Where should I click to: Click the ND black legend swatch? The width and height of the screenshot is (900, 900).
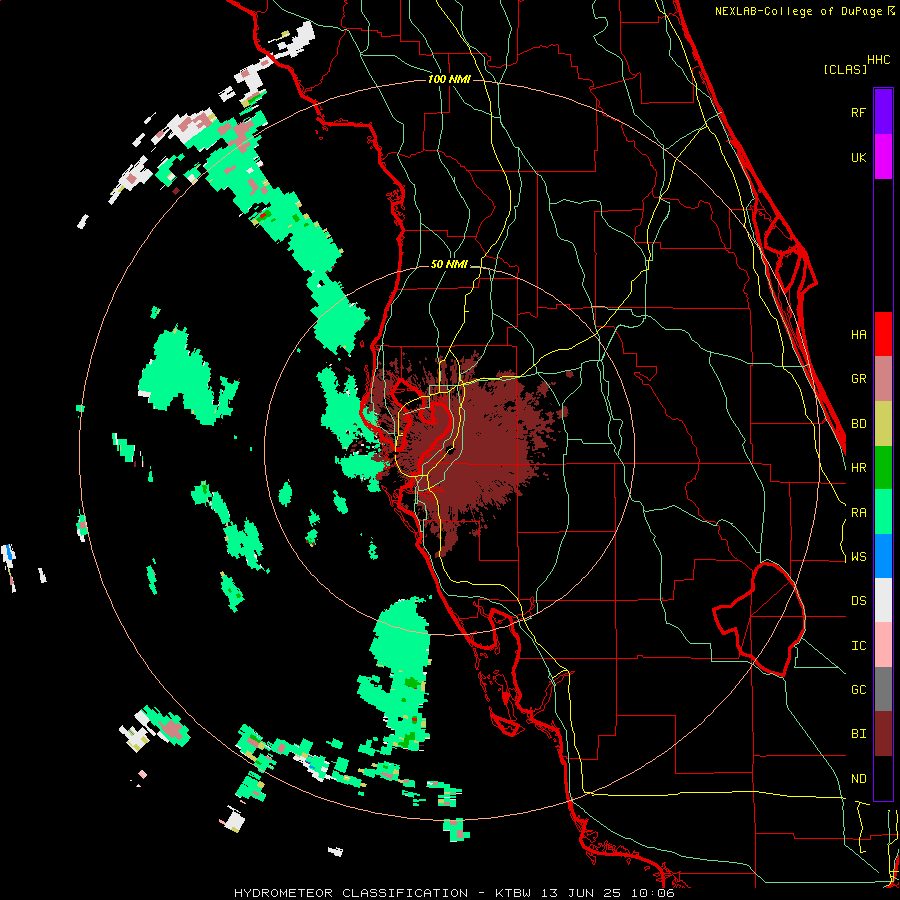(x=883, y=778)
